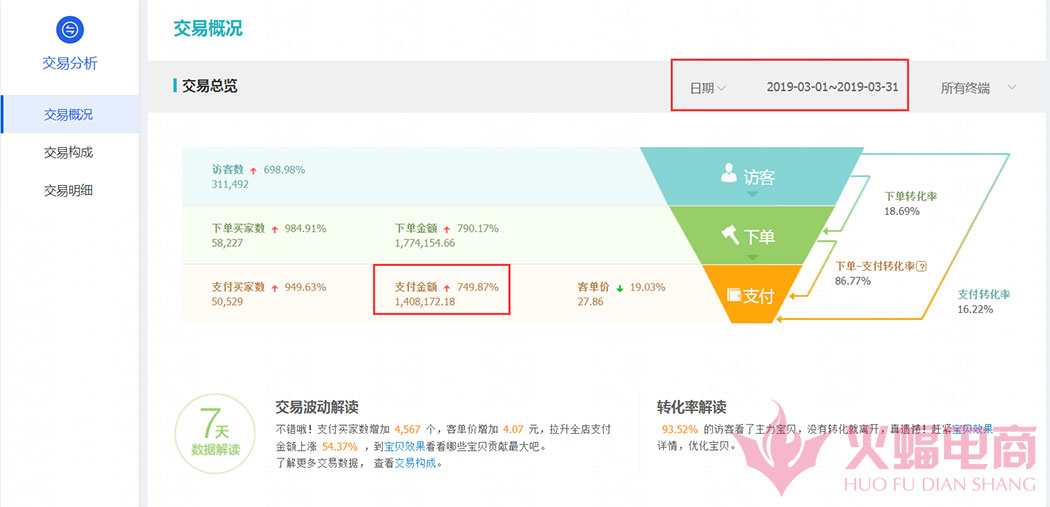Click the 支付 funnel segment

pyautogui.click(x=751, y=295)
